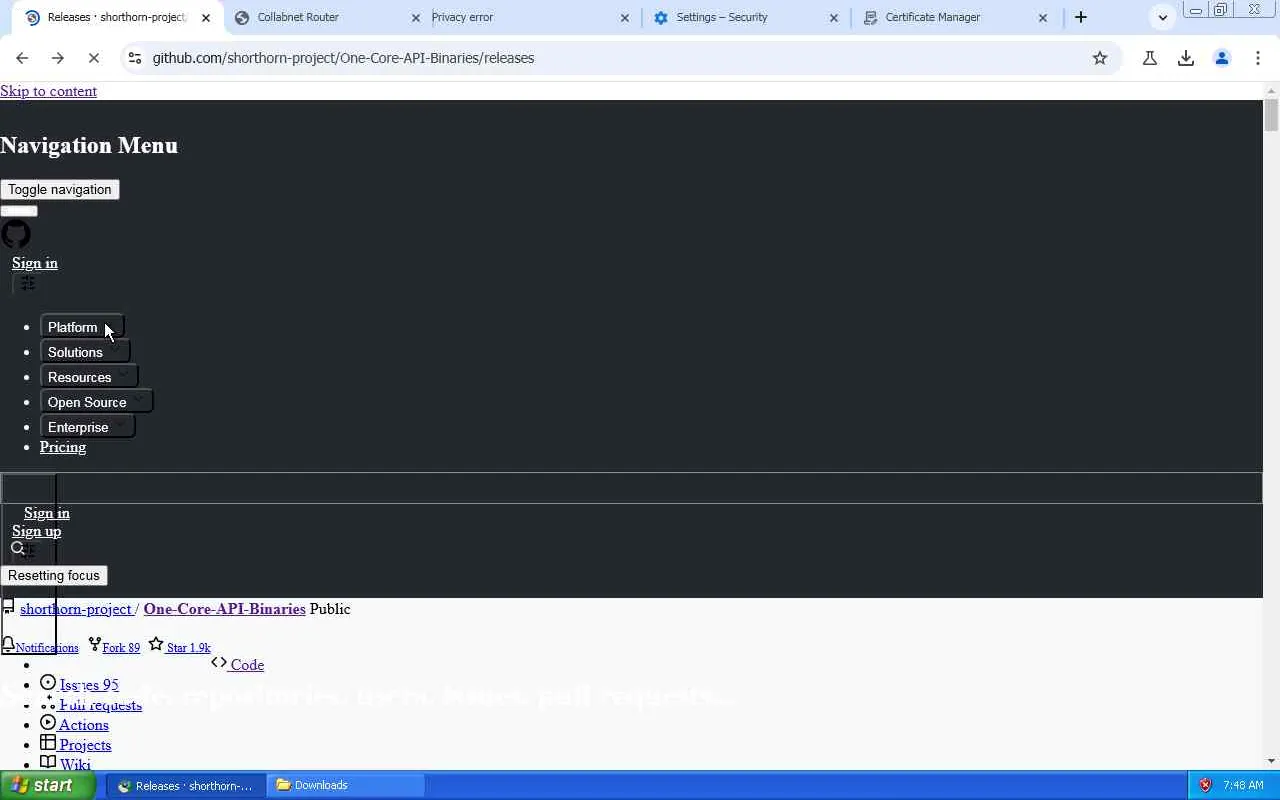Screen dimensions: 1280x800
Task: Click the search magnifier icon below Sign up
Action: point(18,548)
